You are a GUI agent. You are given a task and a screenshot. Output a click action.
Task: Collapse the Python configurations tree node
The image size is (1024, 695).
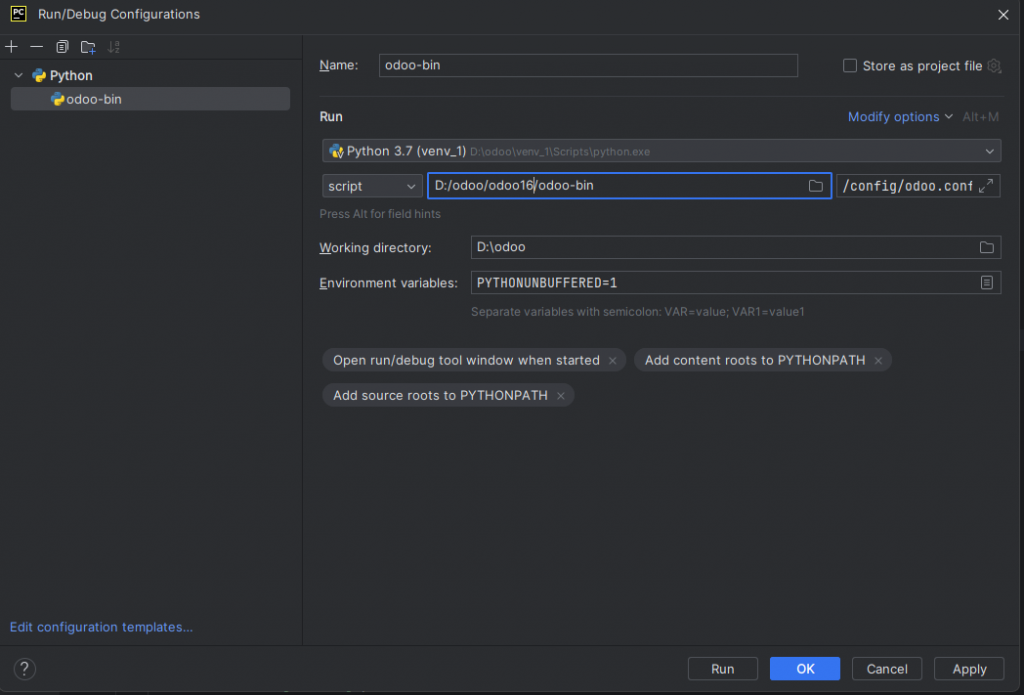point(19,75)
